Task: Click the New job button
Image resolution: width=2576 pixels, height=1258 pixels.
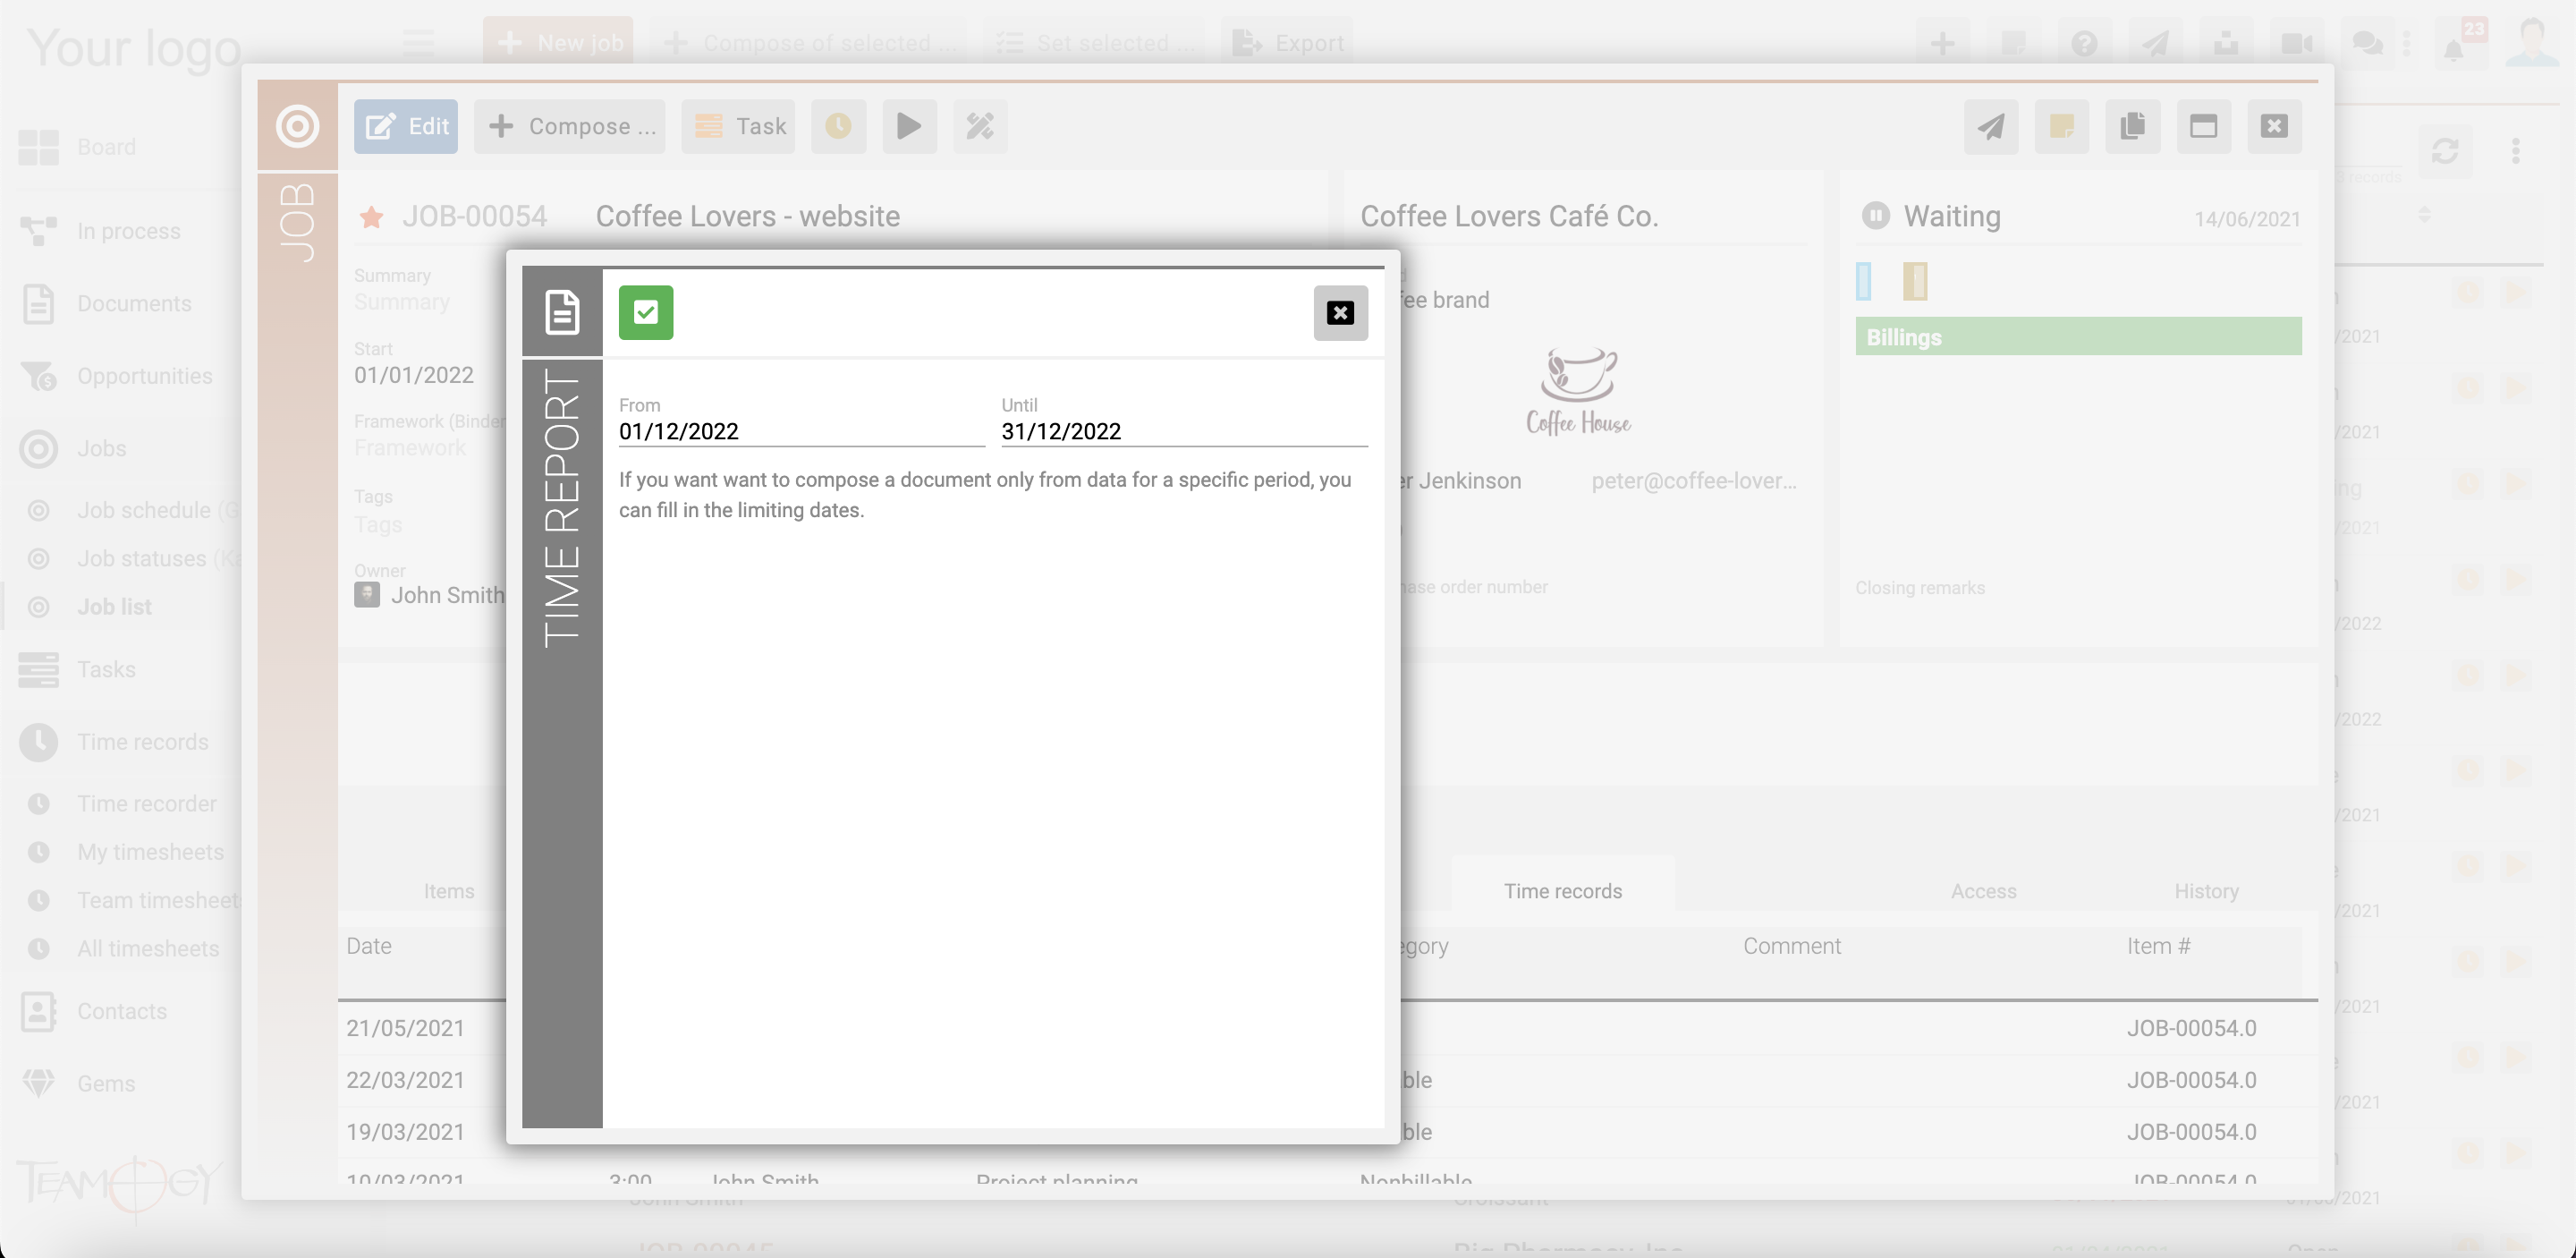Action: coord(558,43)
